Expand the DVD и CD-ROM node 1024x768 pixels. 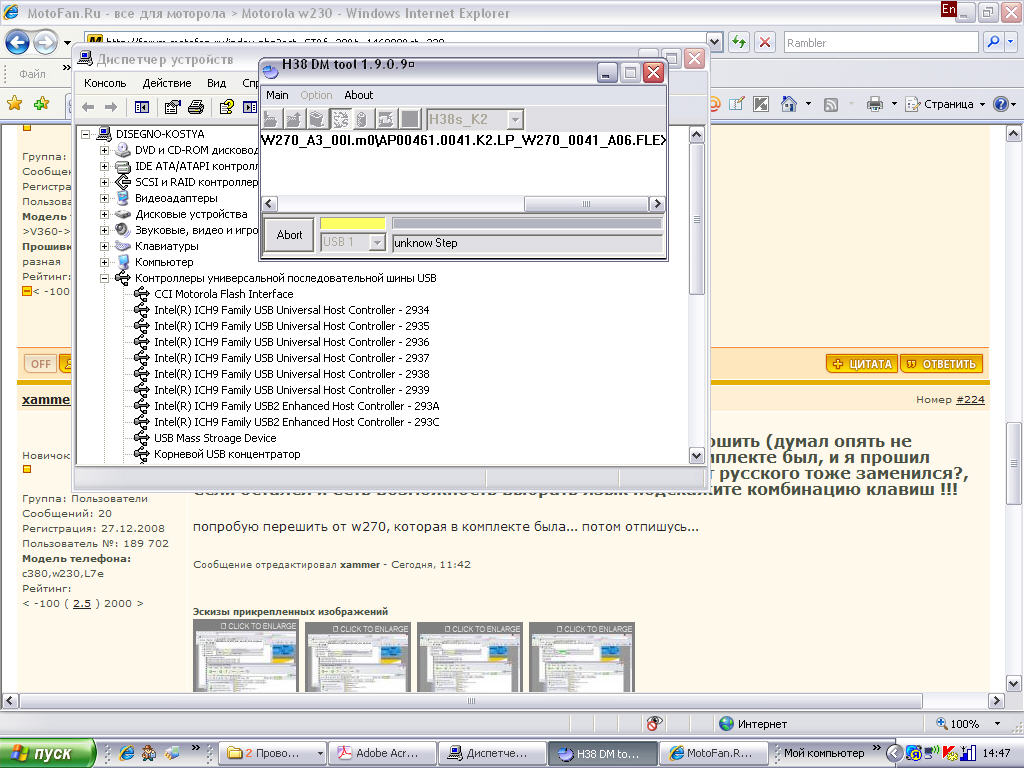[x=104, y=150]
